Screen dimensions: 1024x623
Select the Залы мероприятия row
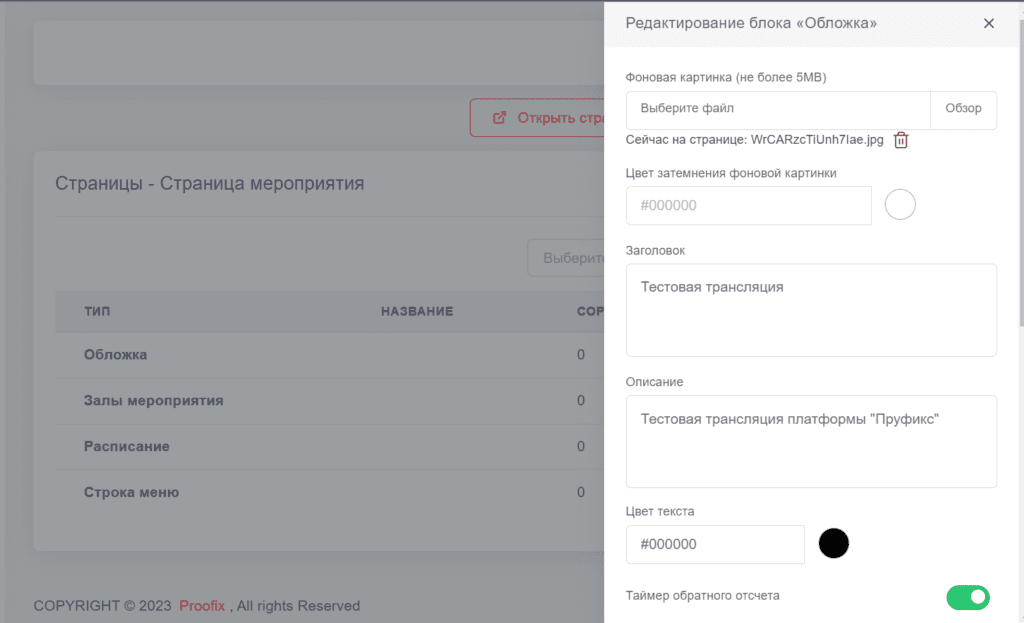[x=153, y=401]
